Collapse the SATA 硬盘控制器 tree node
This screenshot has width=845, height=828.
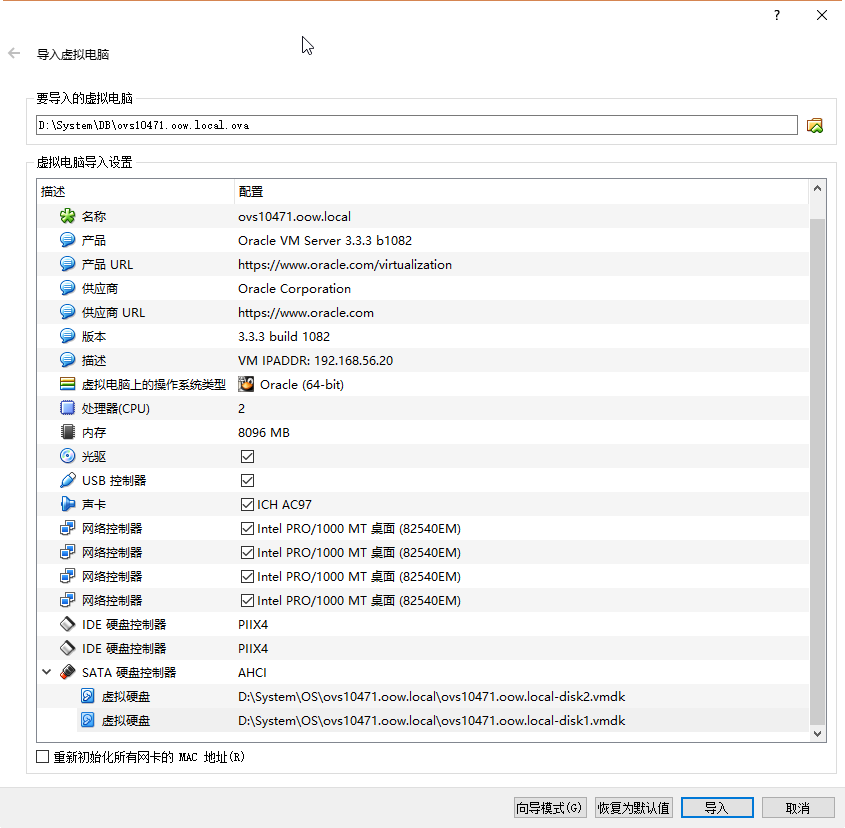[x=47, y=672]
